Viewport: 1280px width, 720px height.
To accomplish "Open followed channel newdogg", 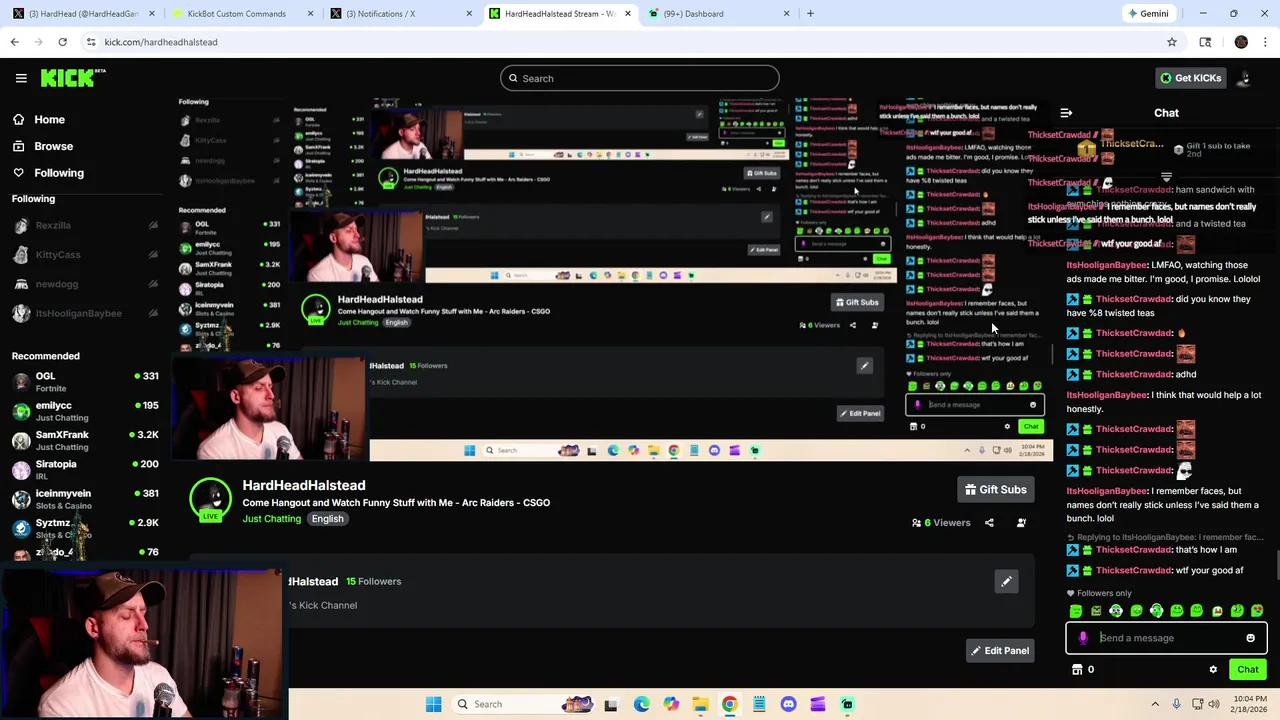I will [84, 284].
